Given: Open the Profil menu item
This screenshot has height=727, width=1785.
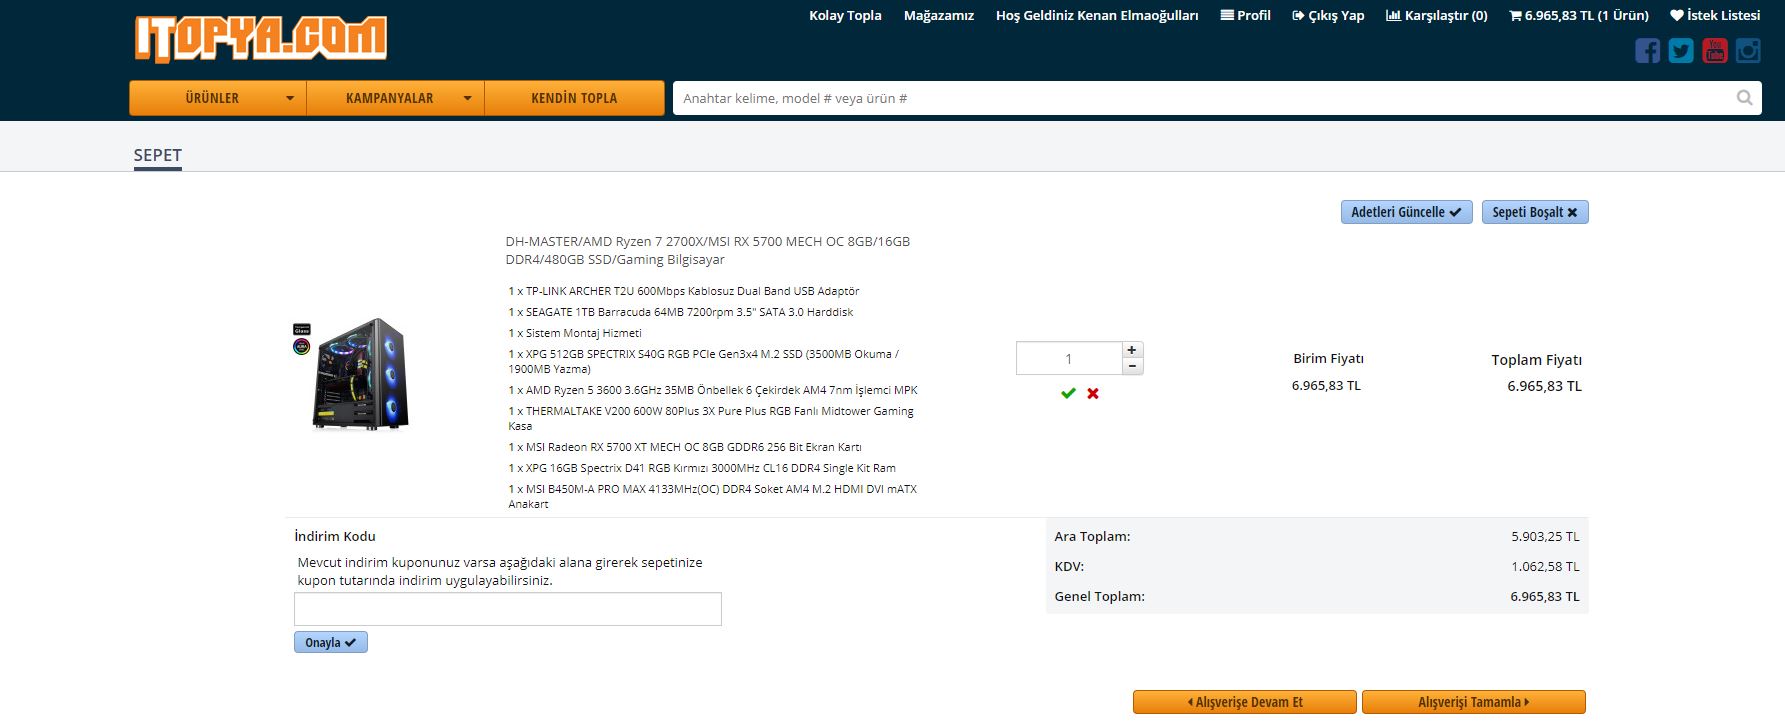Looking at the screenshot, I should [1245, 15].
